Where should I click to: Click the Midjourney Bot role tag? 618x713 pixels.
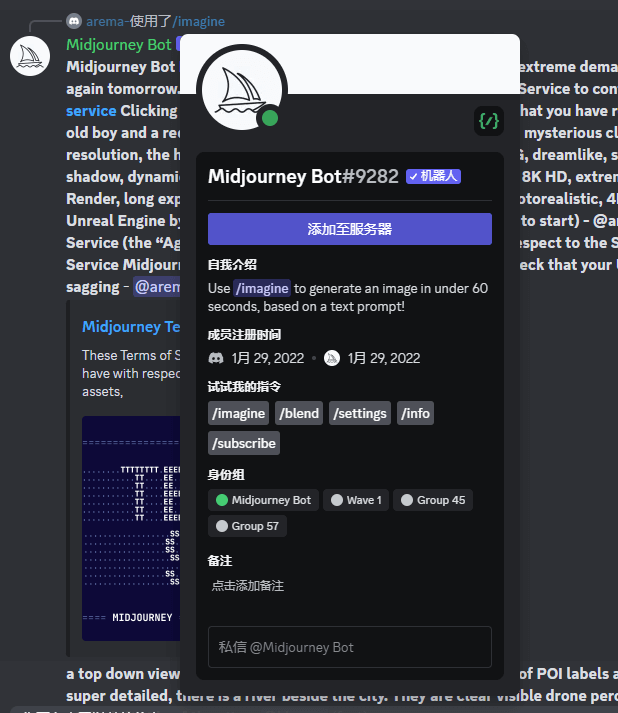[263, 500]
